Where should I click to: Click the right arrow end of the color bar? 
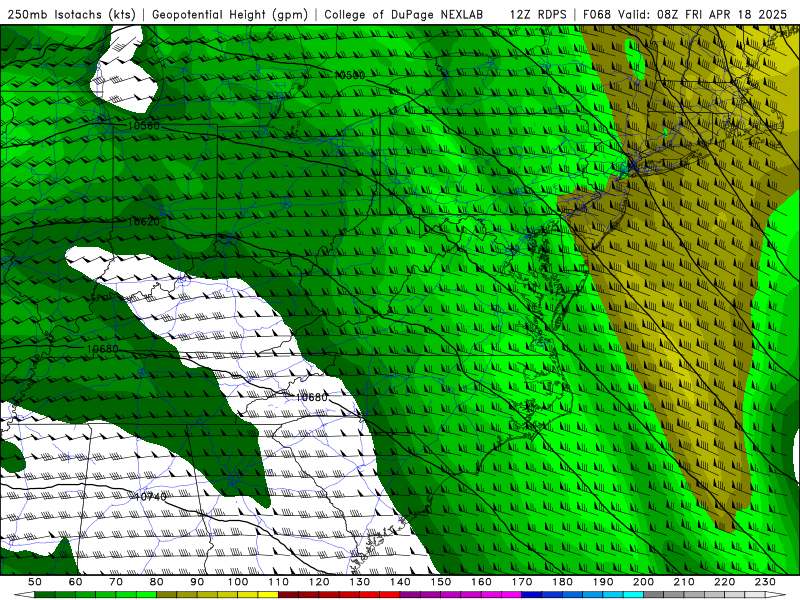tap(776, 595)
